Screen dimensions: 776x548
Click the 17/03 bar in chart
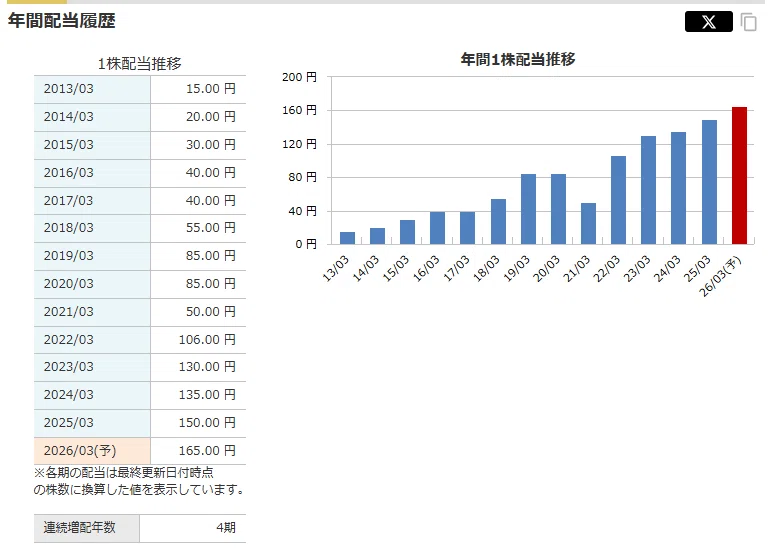tap(468, 228)
